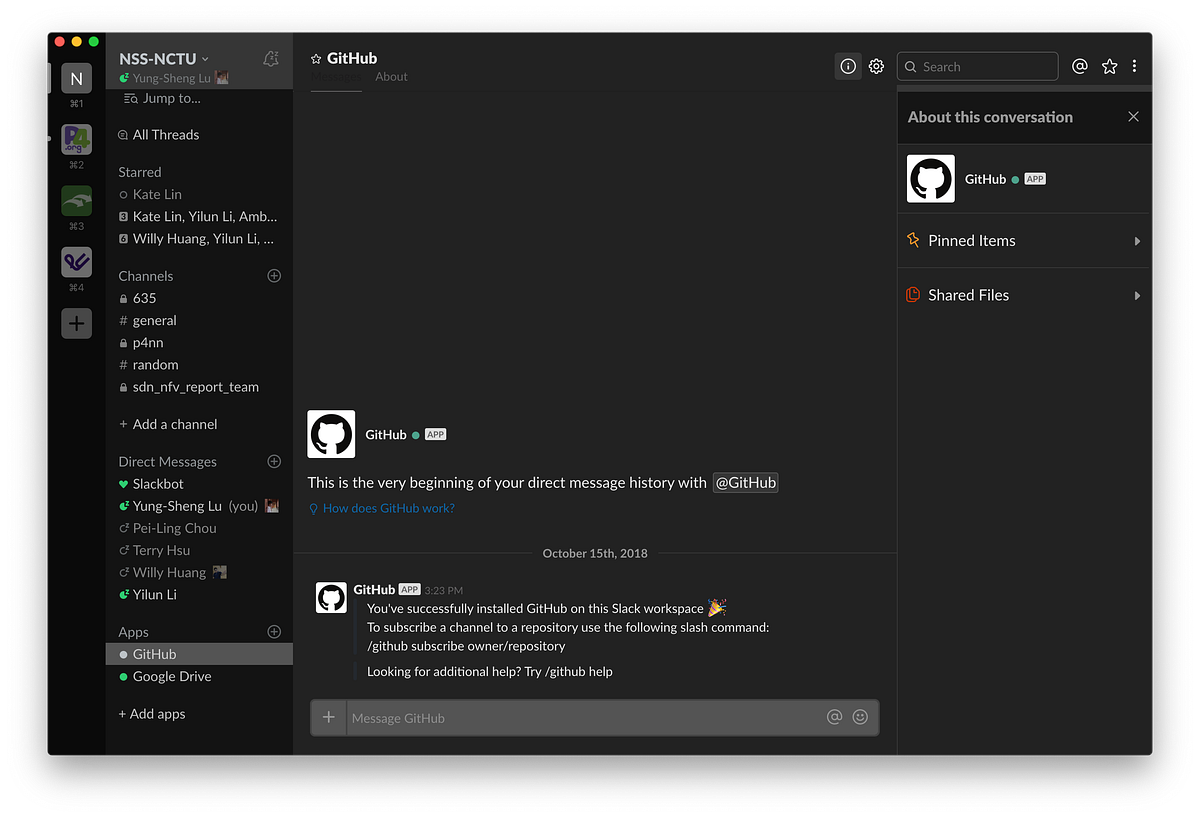The height and width of the screenshot is (818, 1200).
Task: Switch to the Messages tab
Action: (336, 77)
